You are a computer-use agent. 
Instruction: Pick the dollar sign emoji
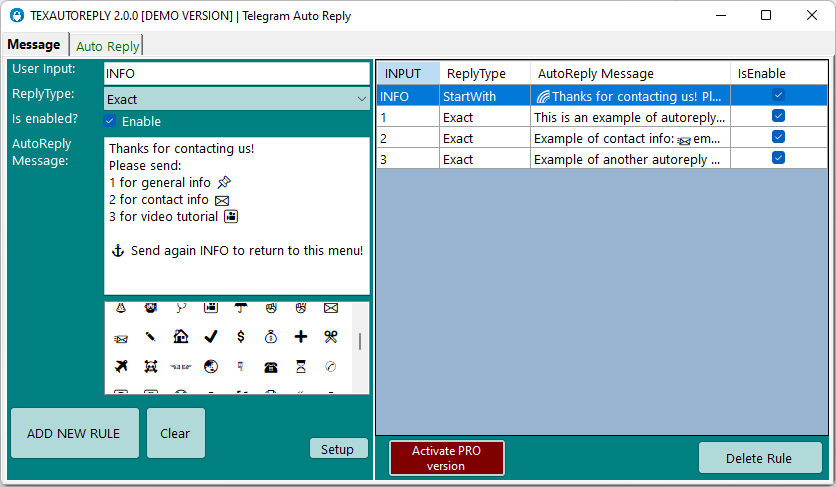pyautogui.click(x=240, y=337)
